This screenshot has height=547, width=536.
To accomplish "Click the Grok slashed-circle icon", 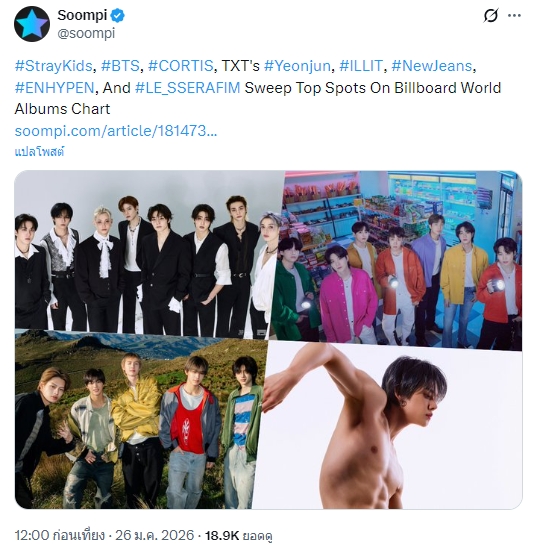I will [491, 15].
